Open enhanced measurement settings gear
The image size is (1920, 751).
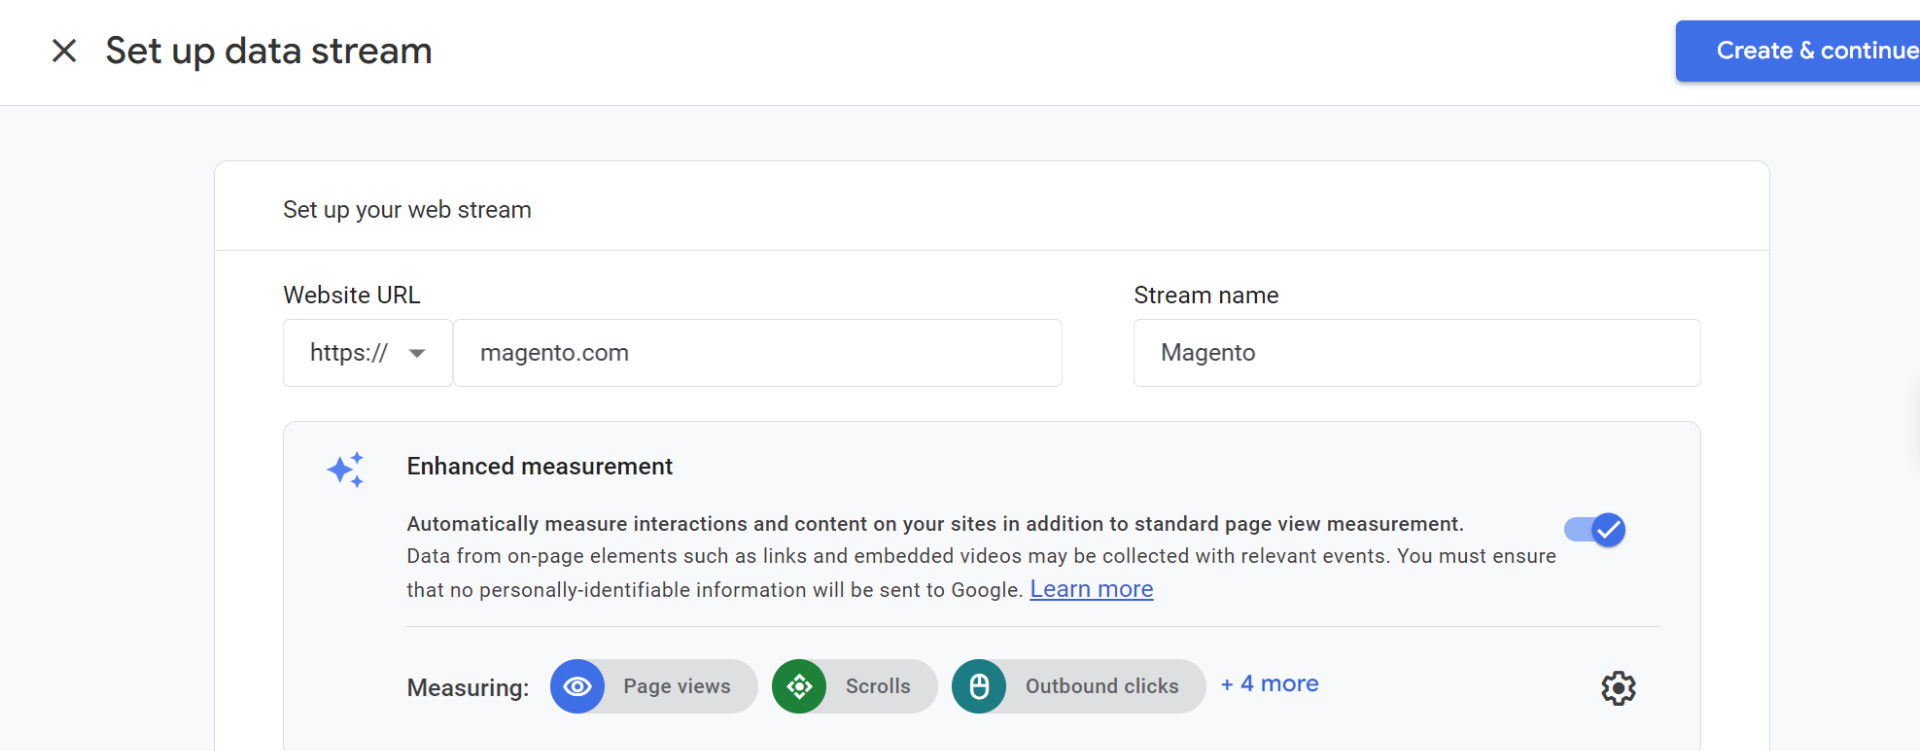point(1618,688)
